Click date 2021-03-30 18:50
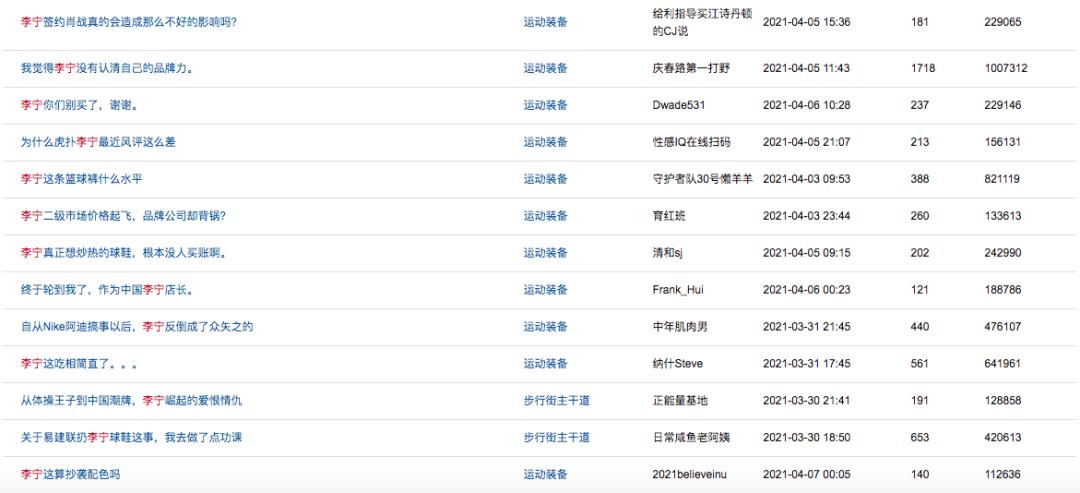The width and height of the screenshot is (1080, 493). click(x=807, y=437)
